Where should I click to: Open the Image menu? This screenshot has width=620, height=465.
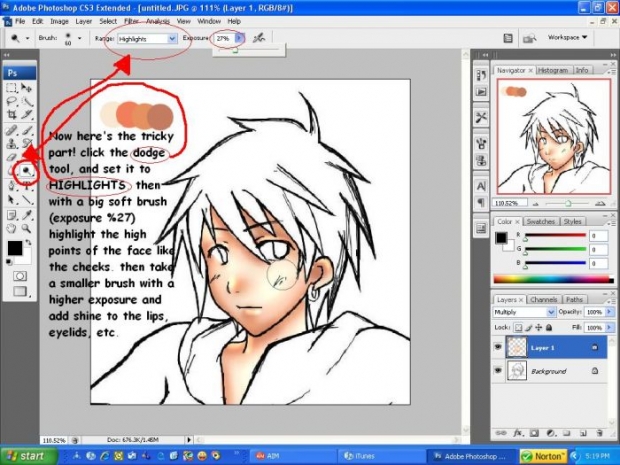(59, 21)
